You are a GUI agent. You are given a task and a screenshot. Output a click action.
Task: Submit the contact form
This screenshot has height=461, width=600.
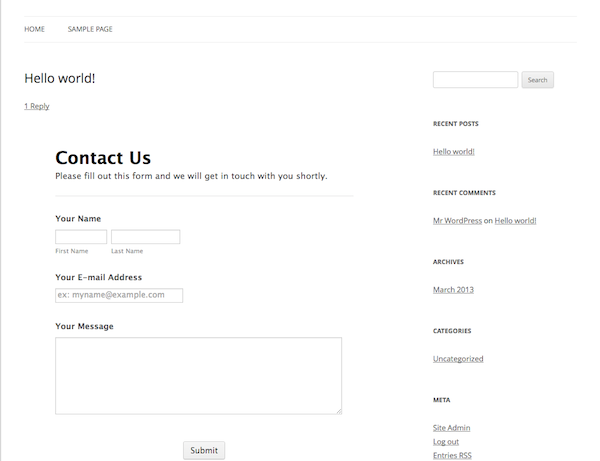204,450
